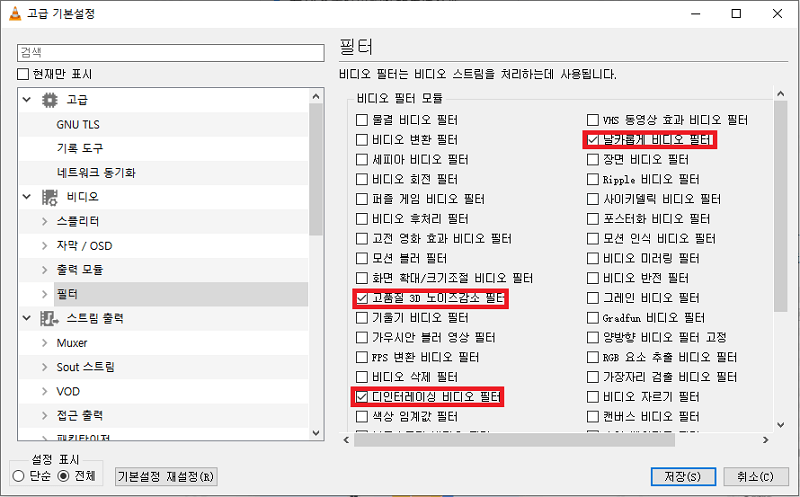Screen dimensions: 800x497
Task: Click filter list scroll up arrow
Action: tap(780, 93)
